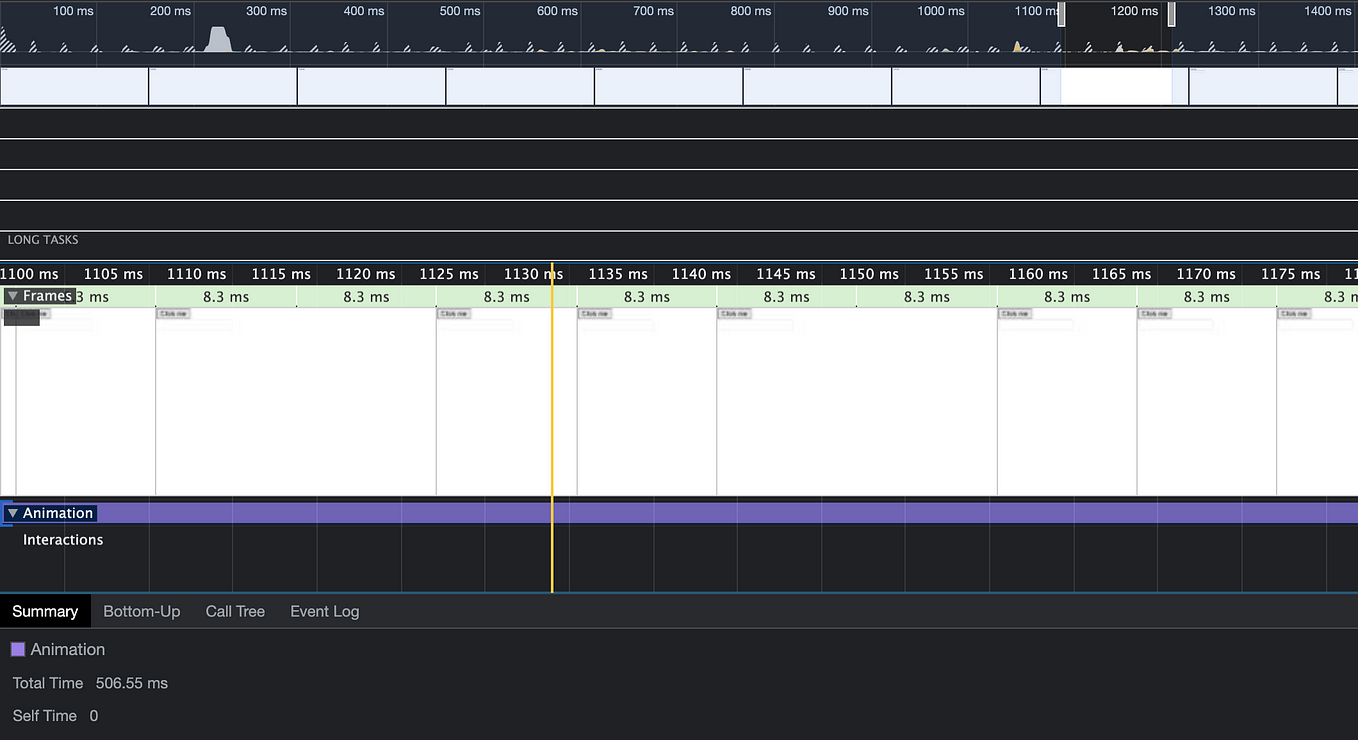
Task: Click the 500 ms overview label
Action: point(460,11)
